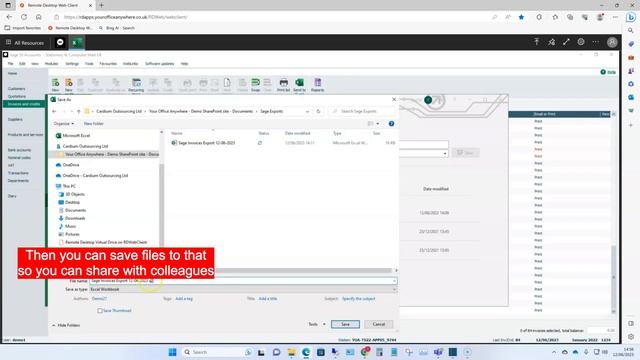Open Downloads folder in the tree

click(75, 218)
